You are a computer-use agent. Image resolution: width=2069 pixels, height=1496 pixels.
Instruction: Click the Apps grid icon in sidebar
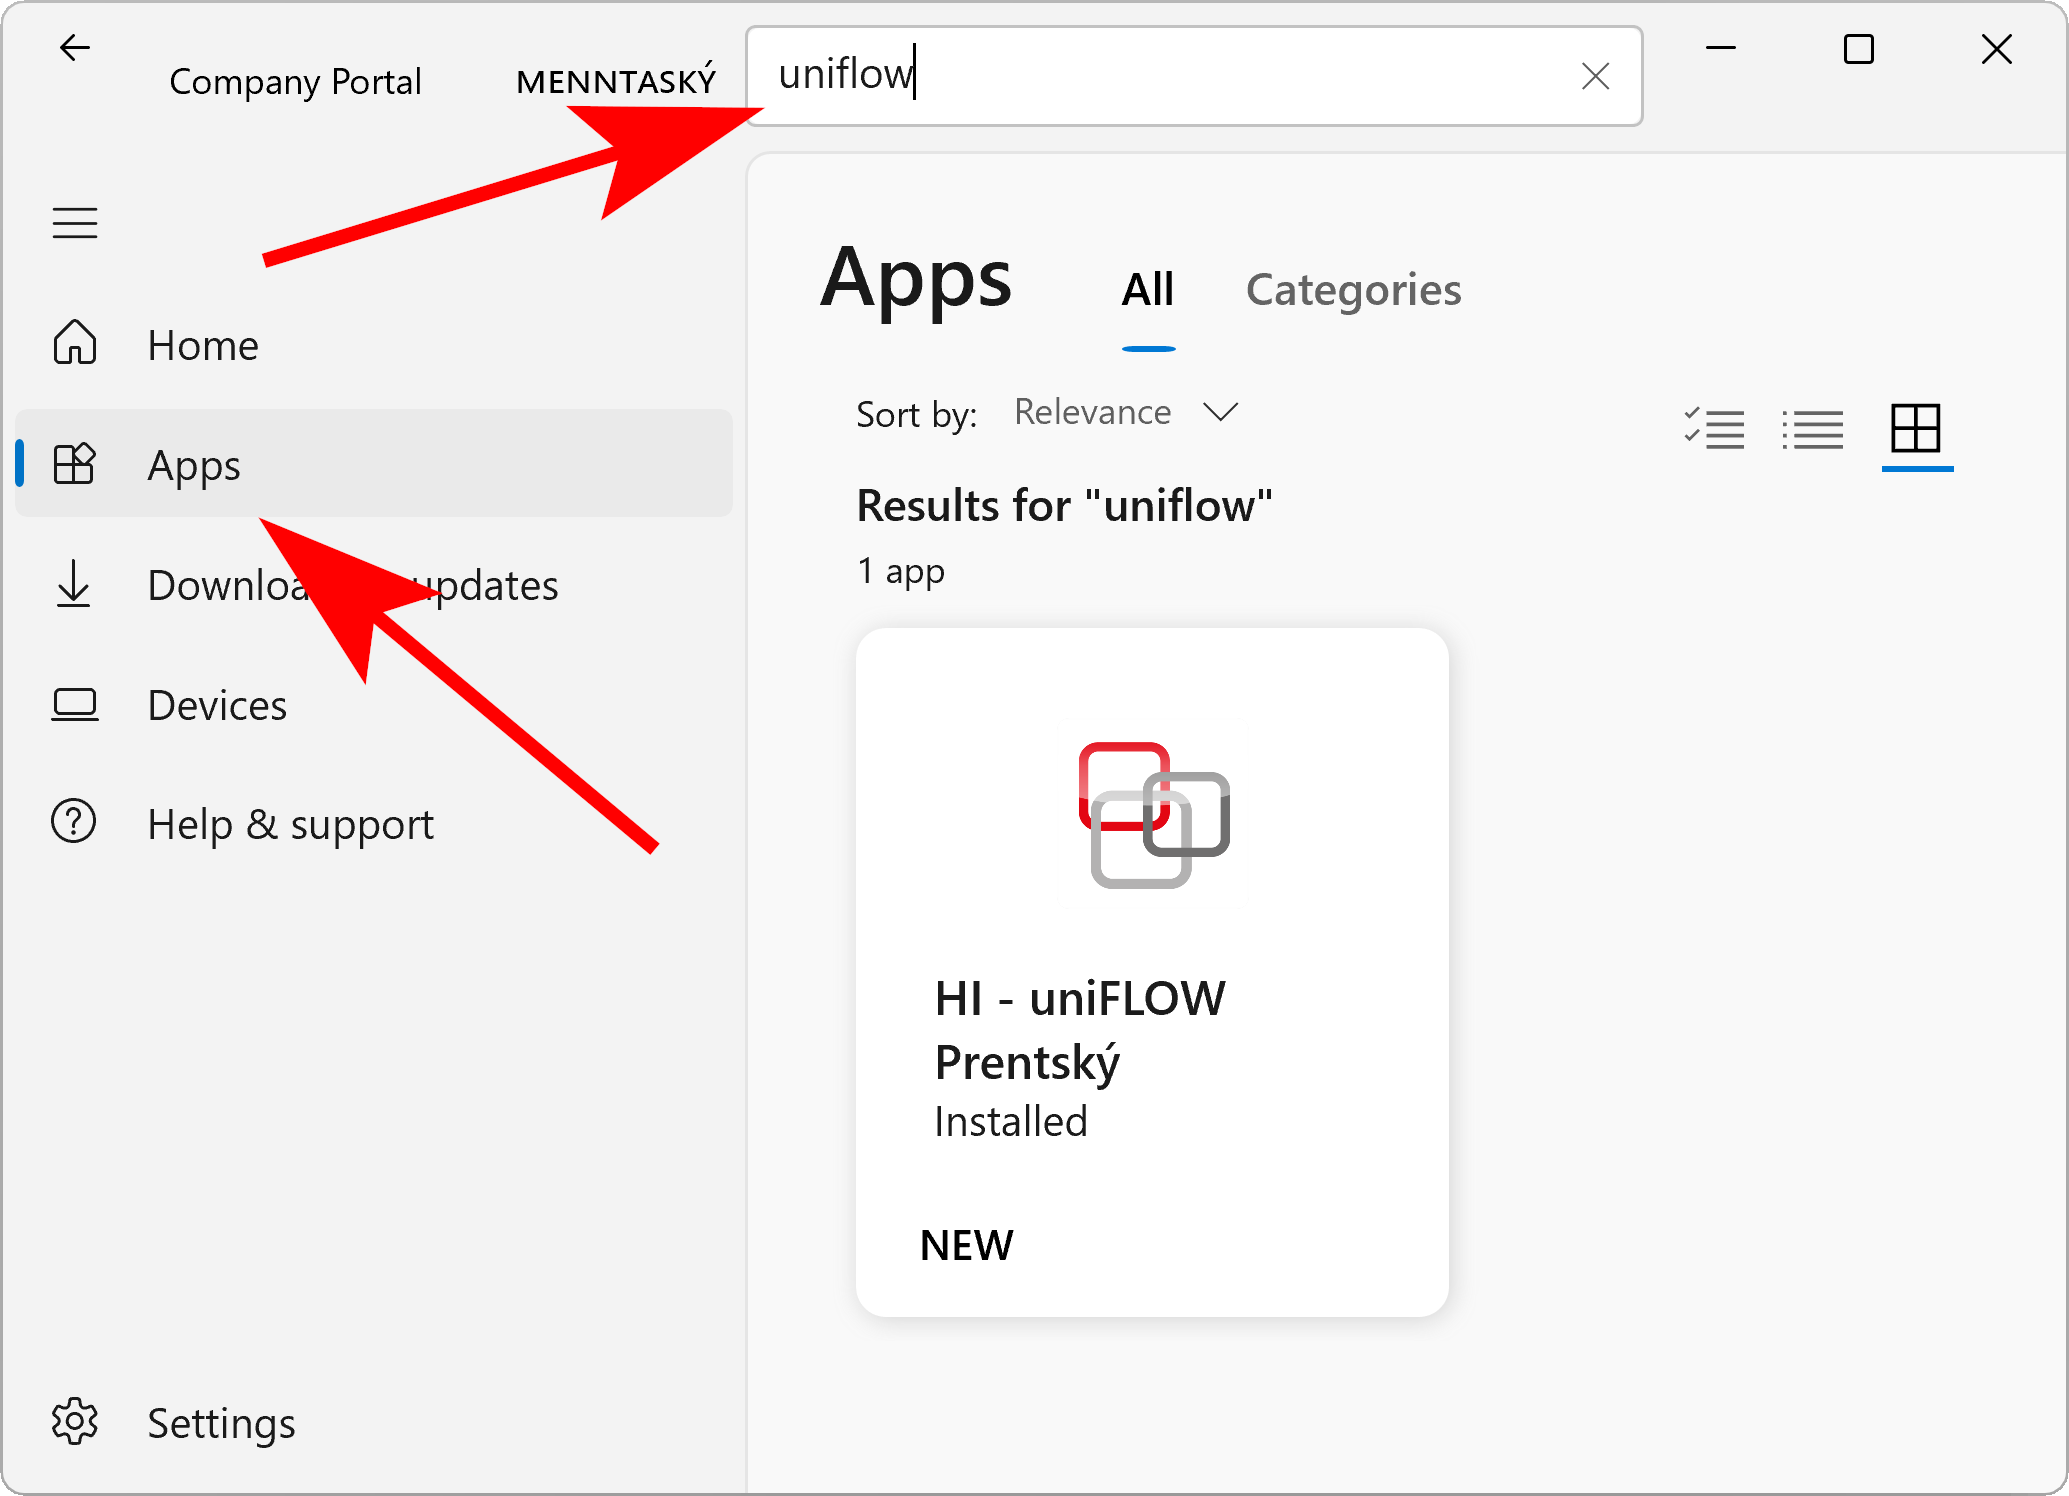coord(75,464)
